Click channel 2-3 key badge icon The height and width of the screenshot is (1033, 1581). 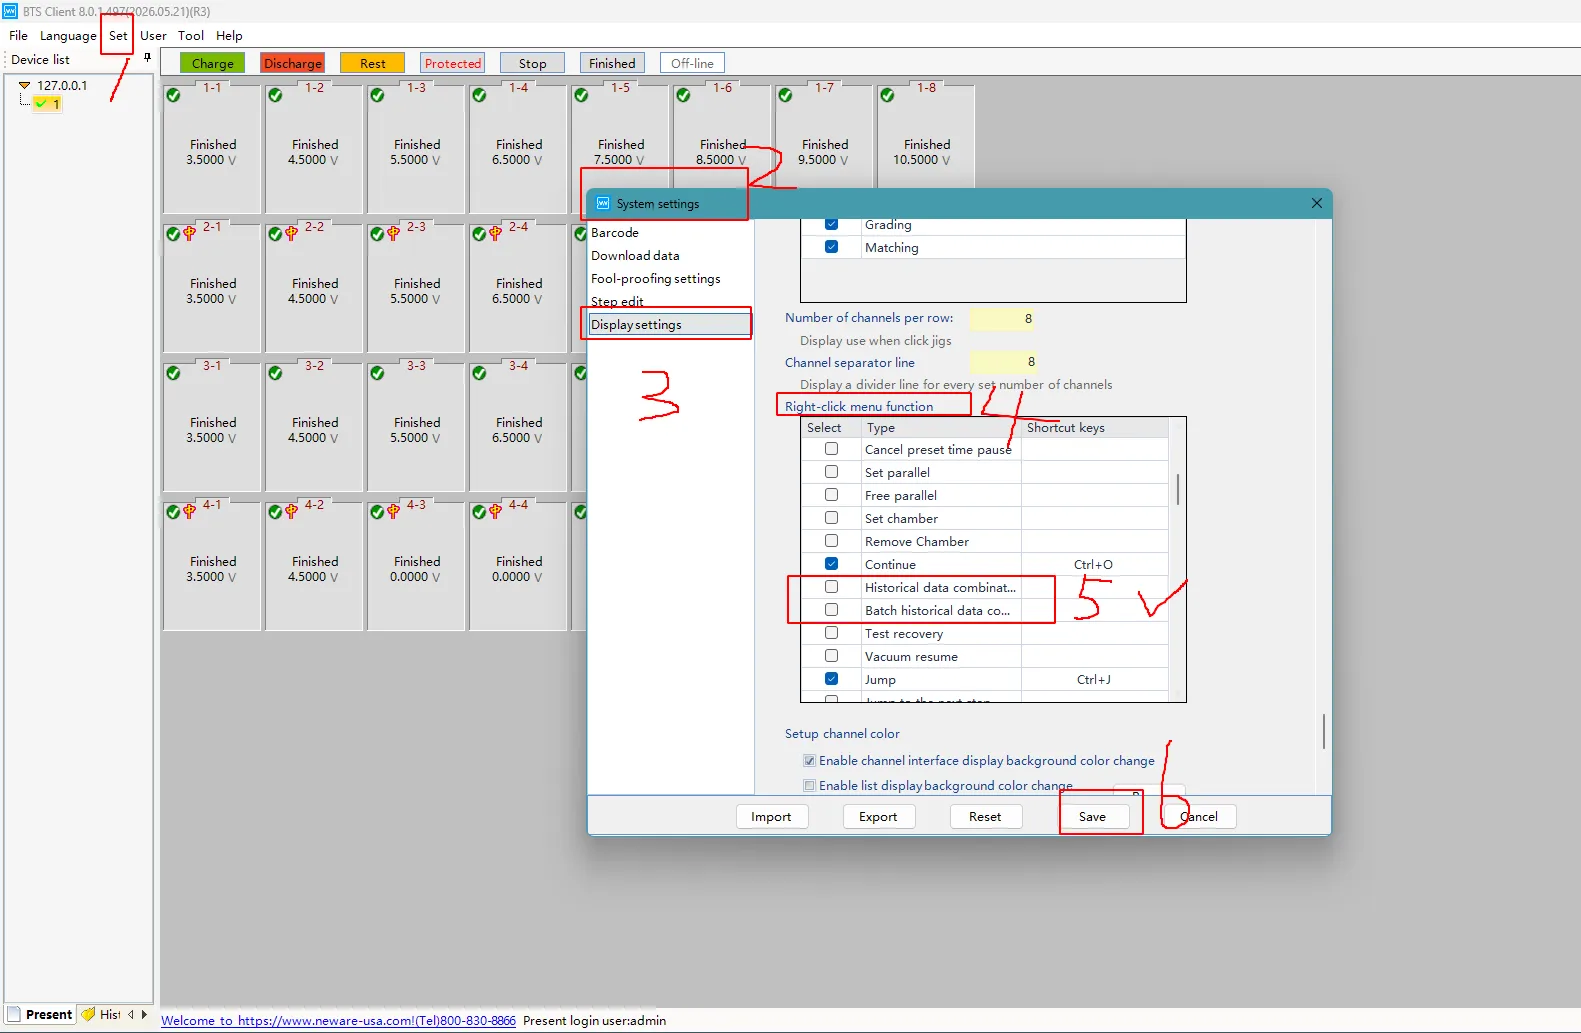click(393, 233)
